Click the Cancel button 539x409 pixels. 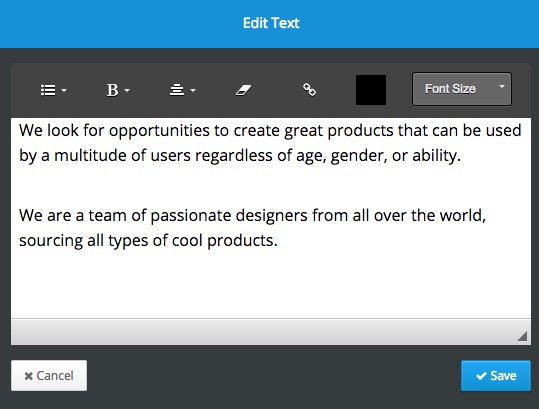pos(49,375)
